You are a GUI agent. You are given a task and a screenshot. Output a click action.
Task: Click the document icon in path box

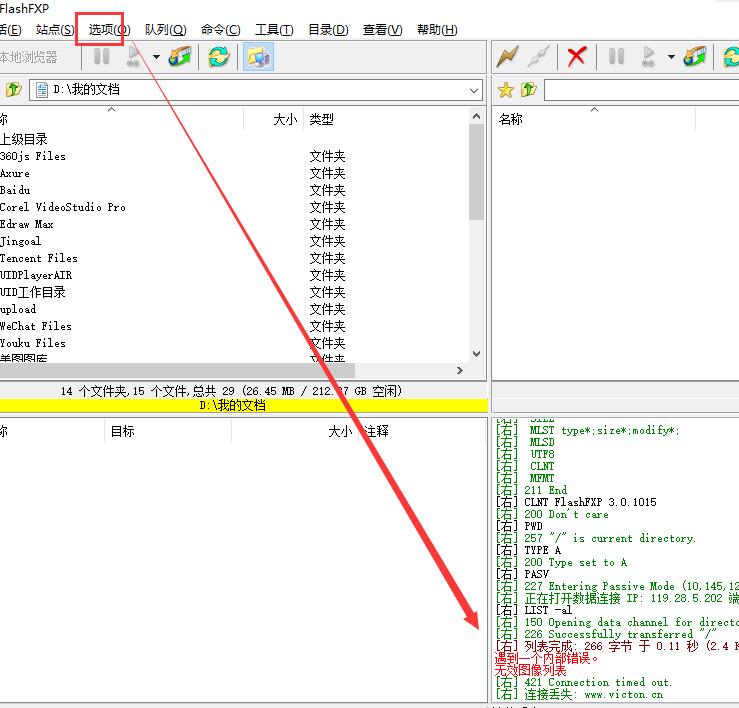tap(41, 90)
